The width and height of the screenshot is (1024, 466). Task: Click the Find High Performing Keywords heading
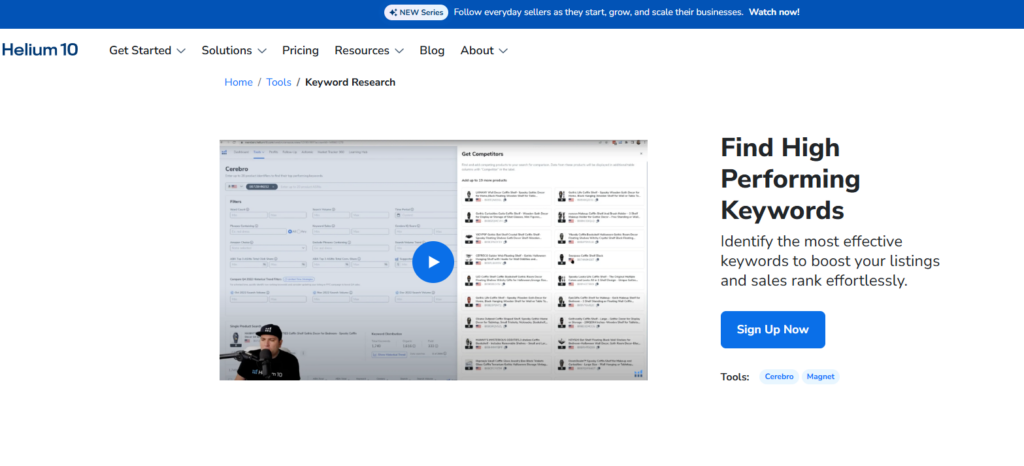pos(790,179)
